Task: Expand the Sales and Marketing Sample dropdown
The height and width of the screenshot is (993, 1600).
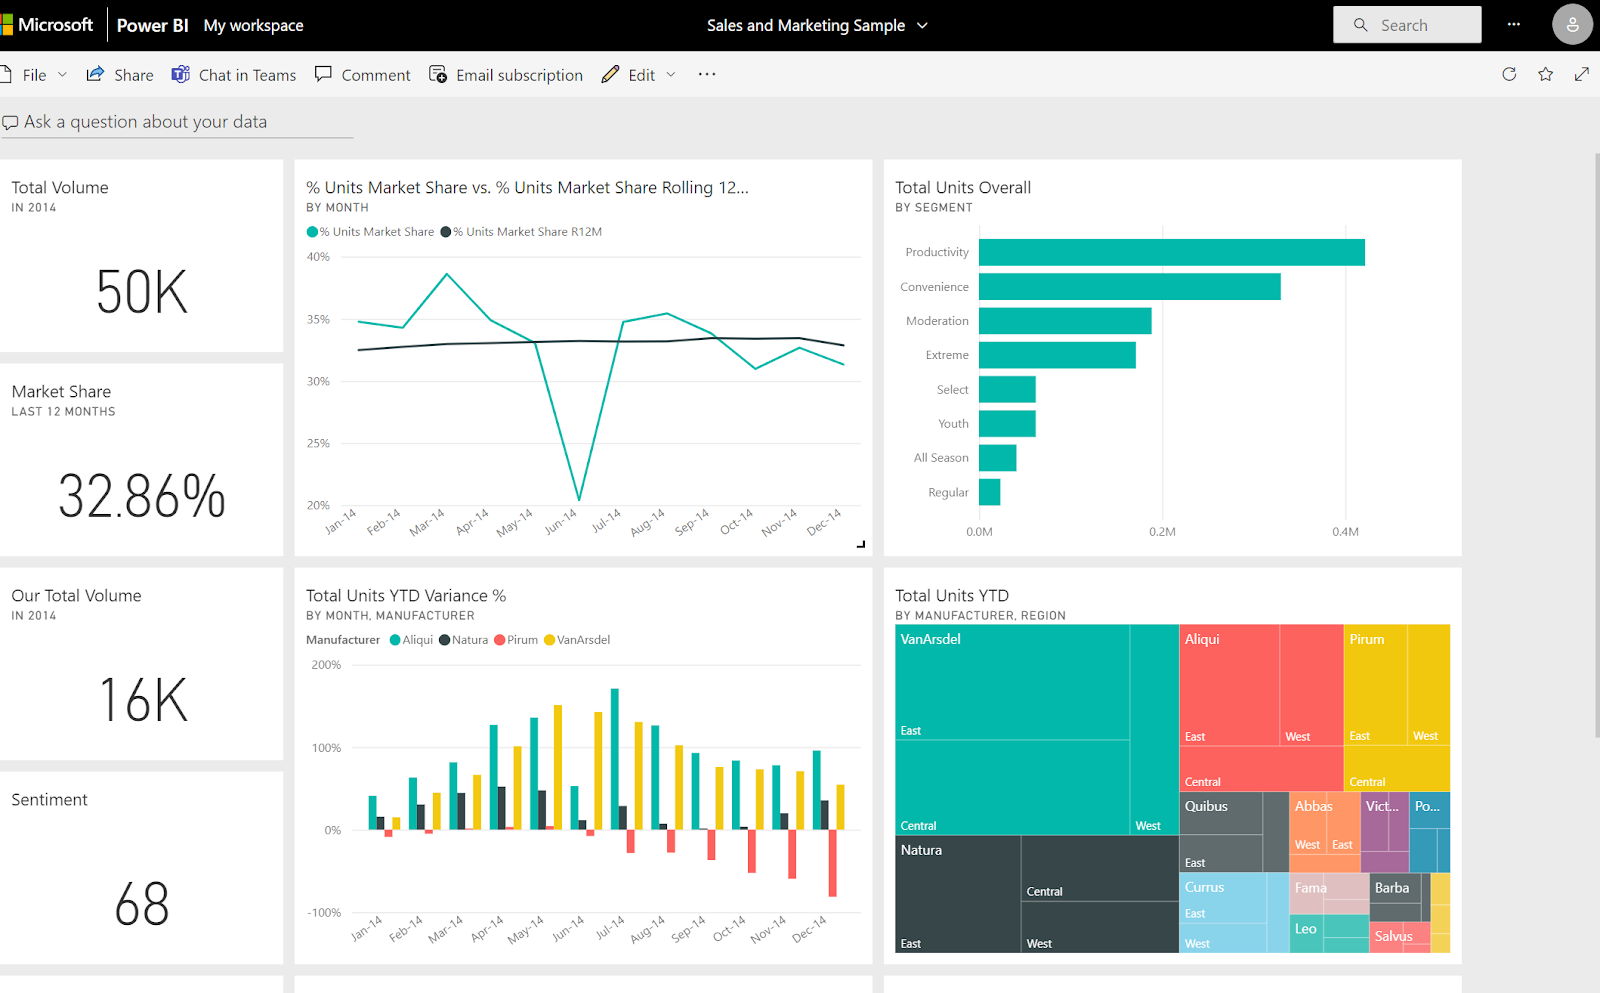Action: 921,25
